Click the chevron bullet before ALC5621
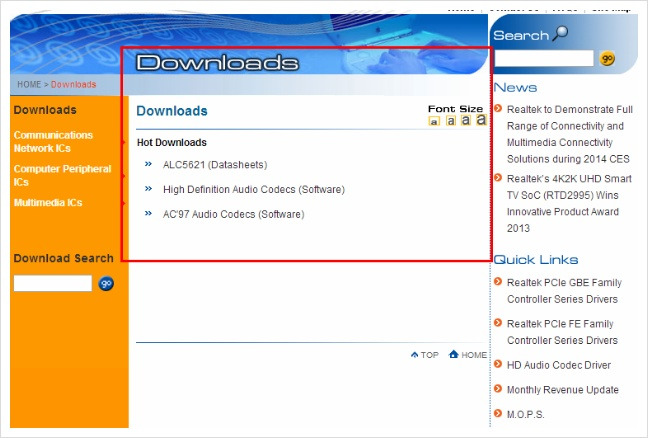648x438 pixels. pos(148,164)
